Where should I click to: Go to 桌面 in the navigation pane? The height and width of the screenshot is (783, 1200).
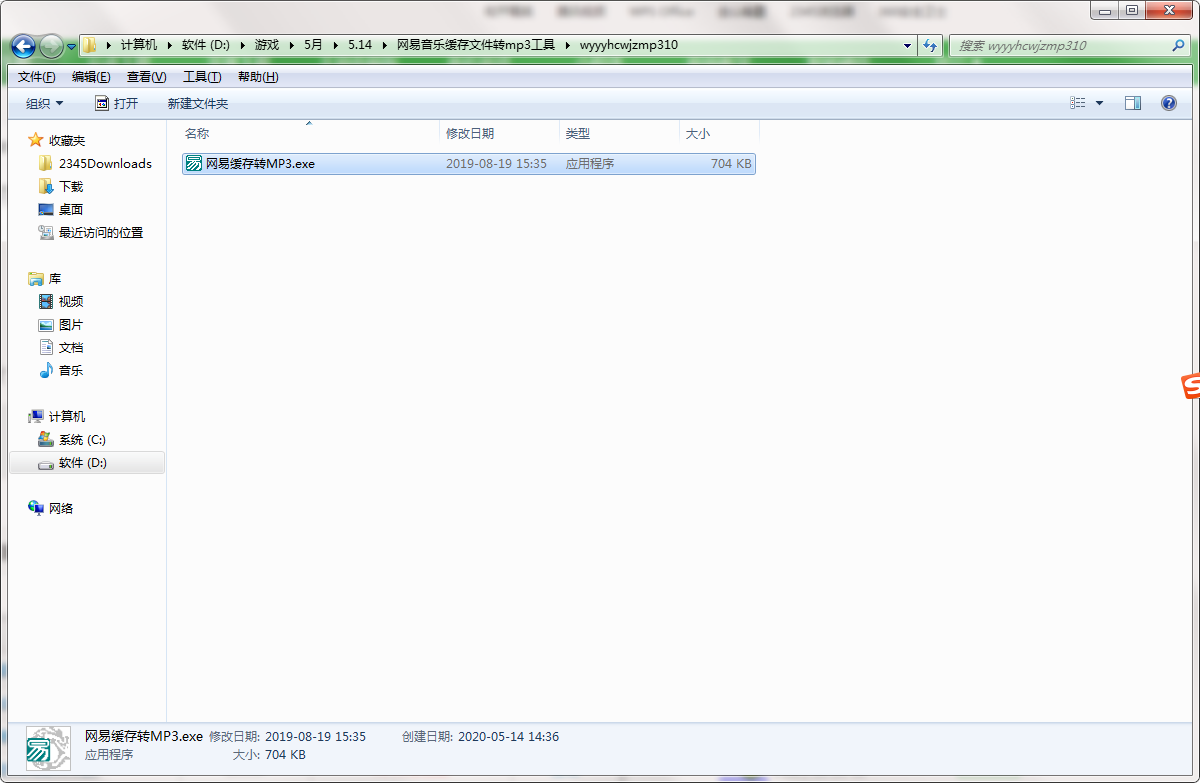(61, 209)
